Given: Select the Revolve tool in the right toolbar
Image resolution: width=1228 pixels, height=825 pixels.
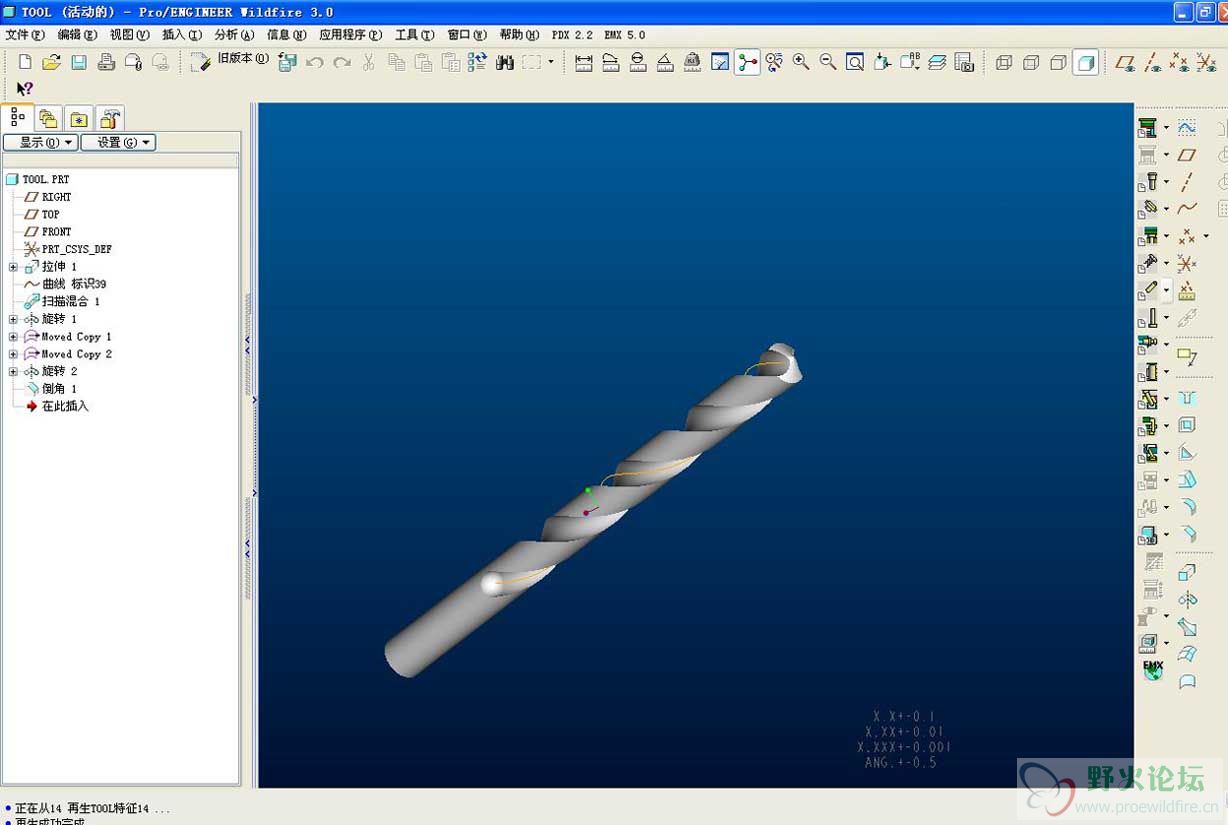Looking at the screenshot, I should pos(1187,600).
